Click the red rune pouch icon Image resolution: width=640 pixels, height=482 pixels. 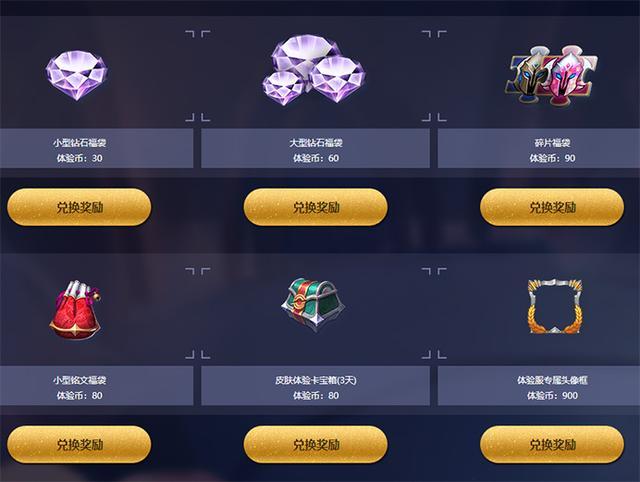tap(76, 310)
